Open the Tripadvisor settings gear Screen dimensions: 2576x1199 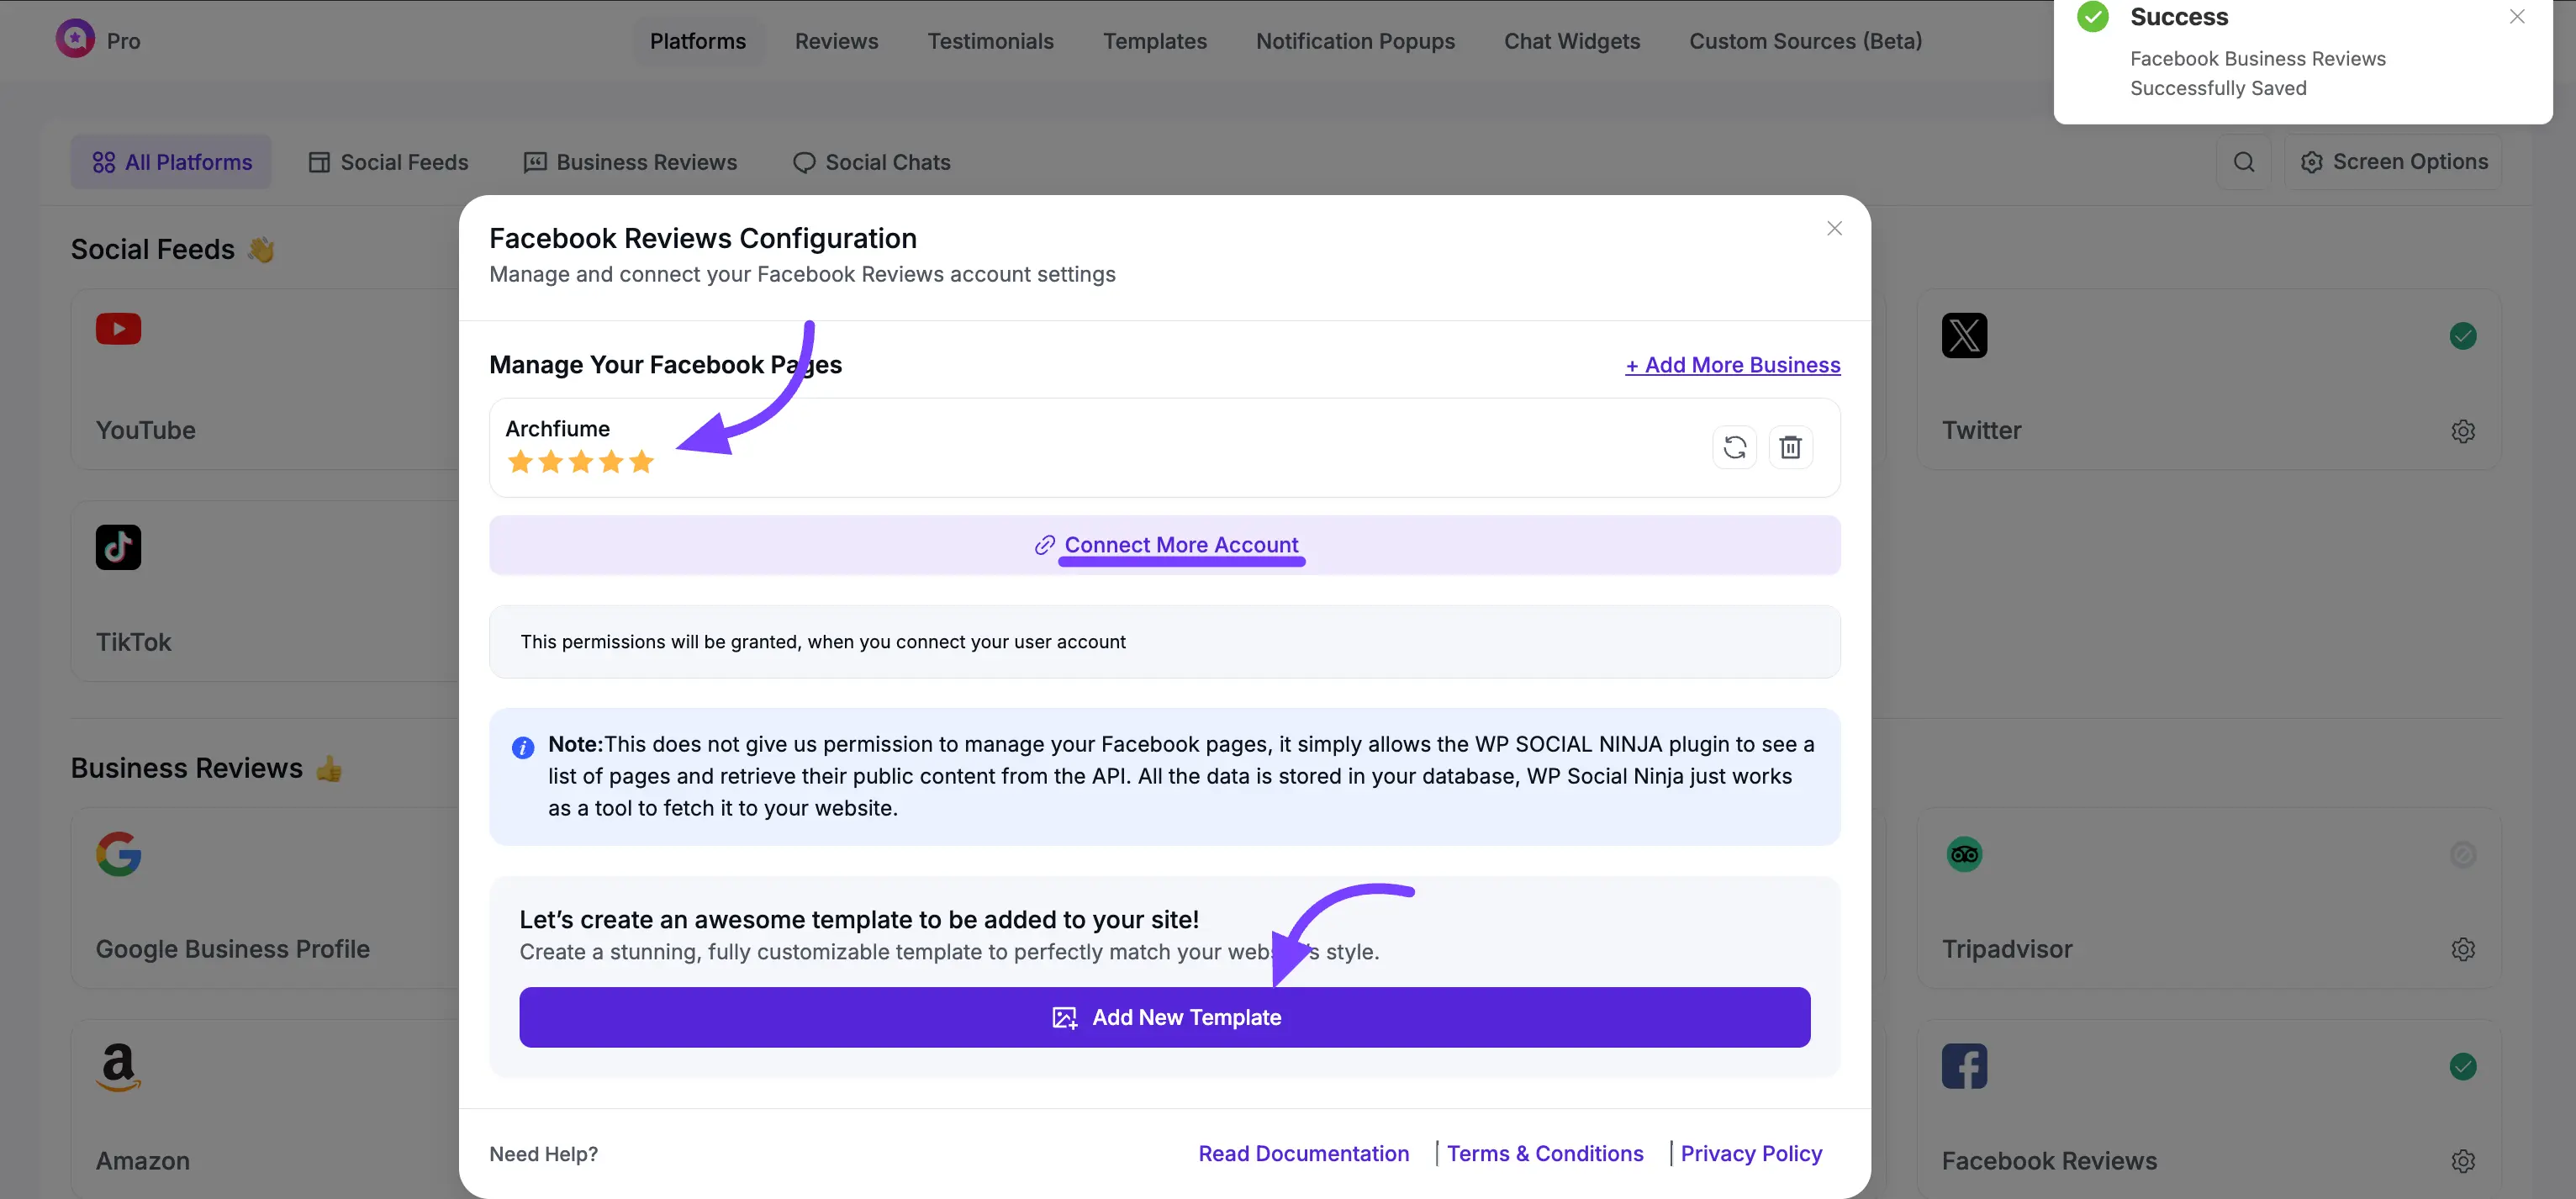[2462, 949]
